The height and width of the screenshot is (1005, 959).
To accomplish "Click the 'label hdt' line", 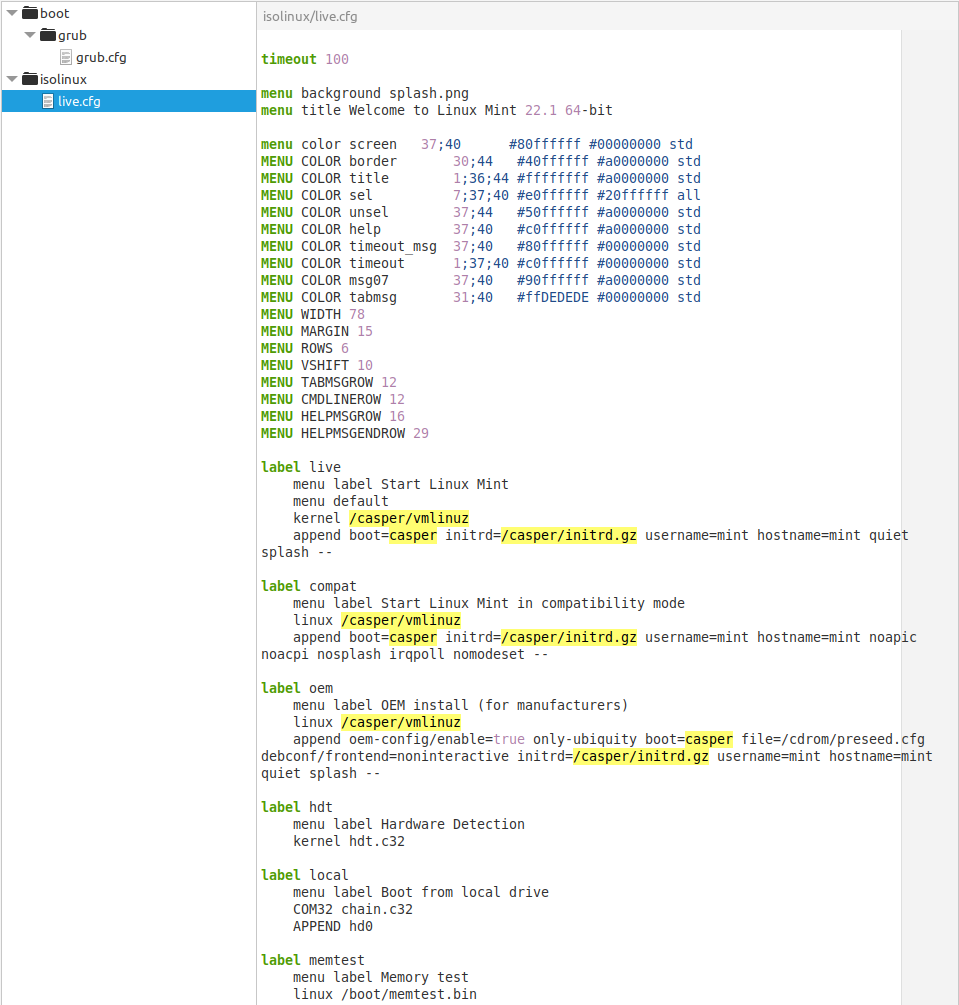I will click(x=297, y=807).
